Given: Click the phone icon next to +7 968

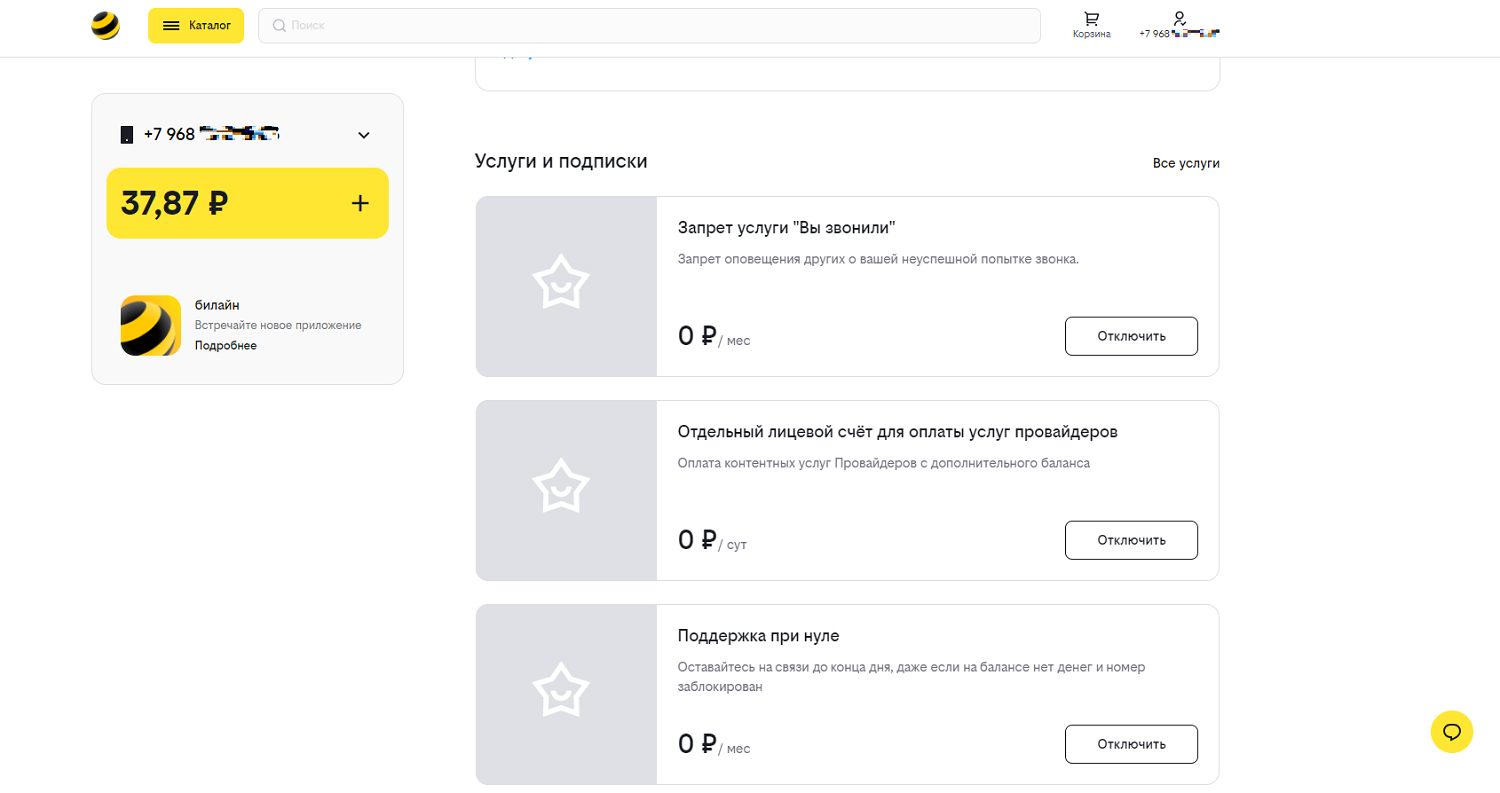Looking at the screenshot, I should [127, 135].
